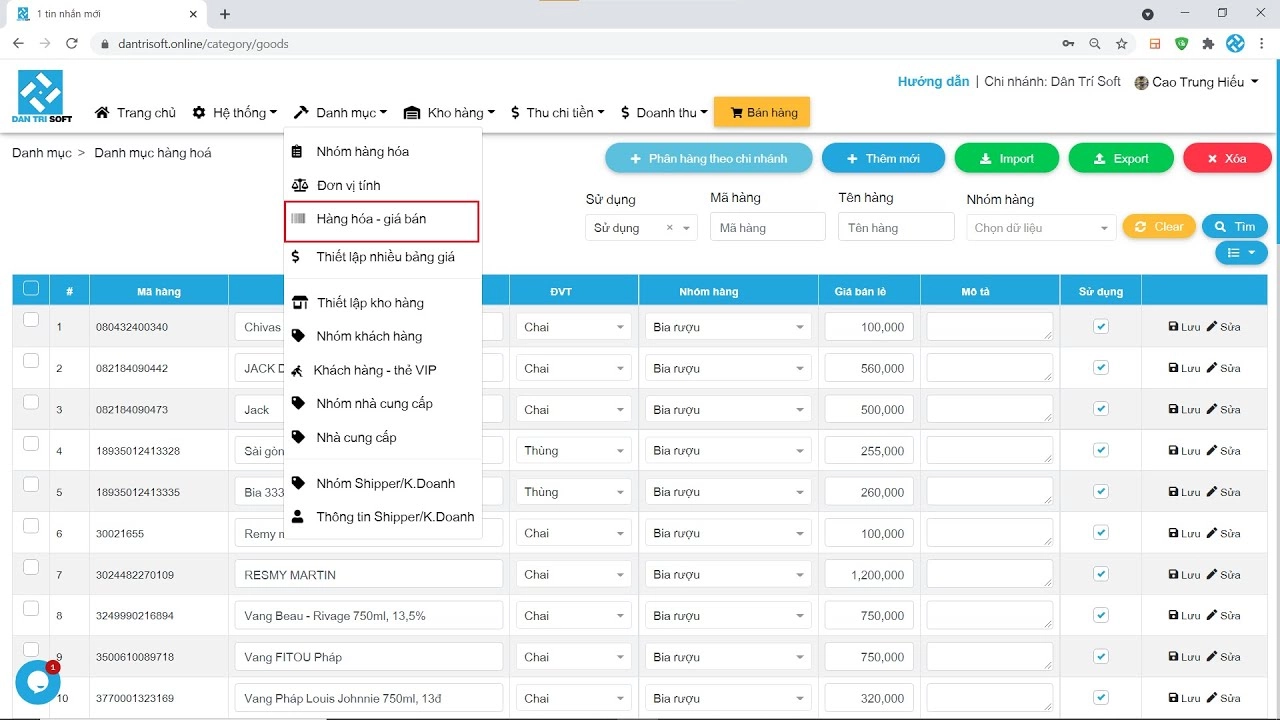Click the Lưu save icon in row 1

point(1174,327)
